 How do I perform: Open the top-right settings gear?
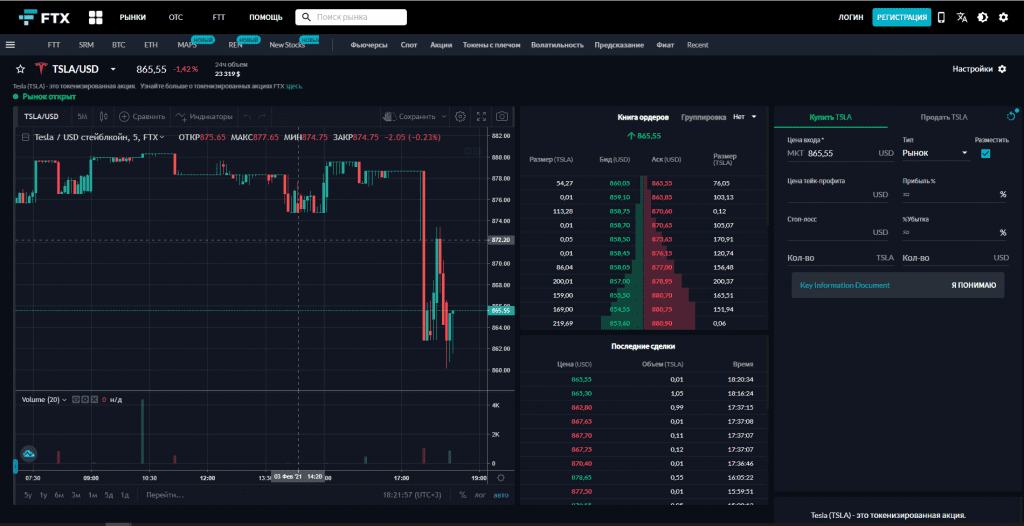tap(1004, 18)
